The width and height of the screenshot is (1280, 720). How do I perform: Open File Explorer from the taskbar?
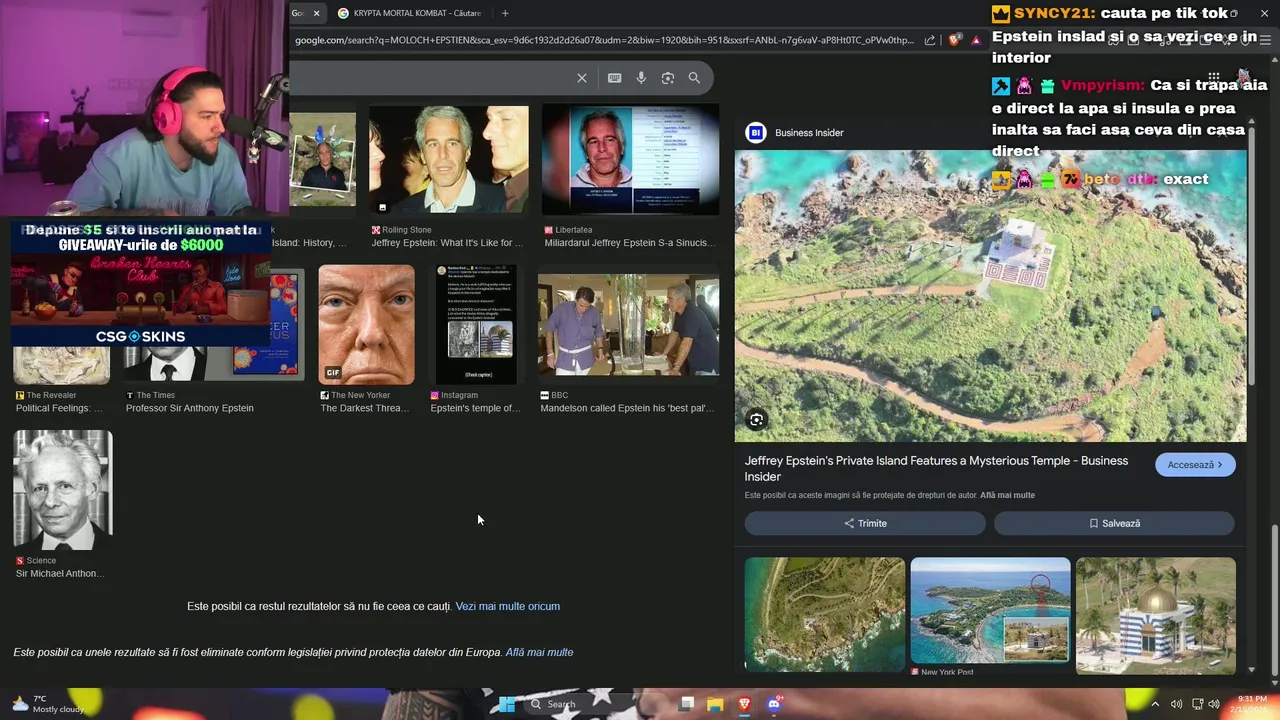[x=715, y=704]
